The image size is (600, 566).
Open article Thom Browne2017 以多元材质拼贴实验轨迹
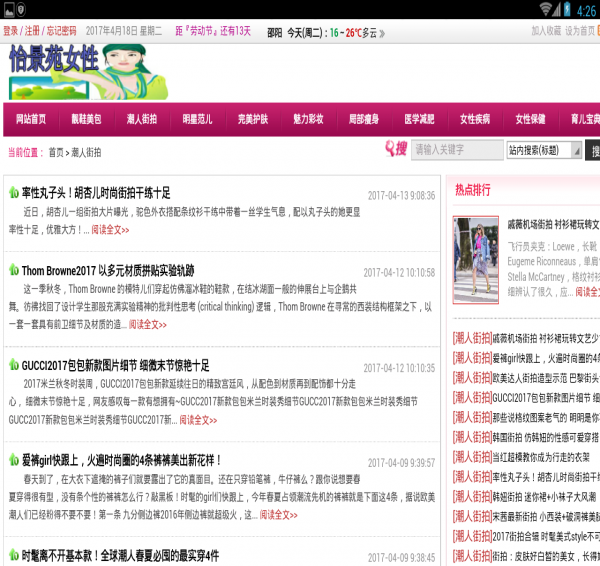coord(108,271)
